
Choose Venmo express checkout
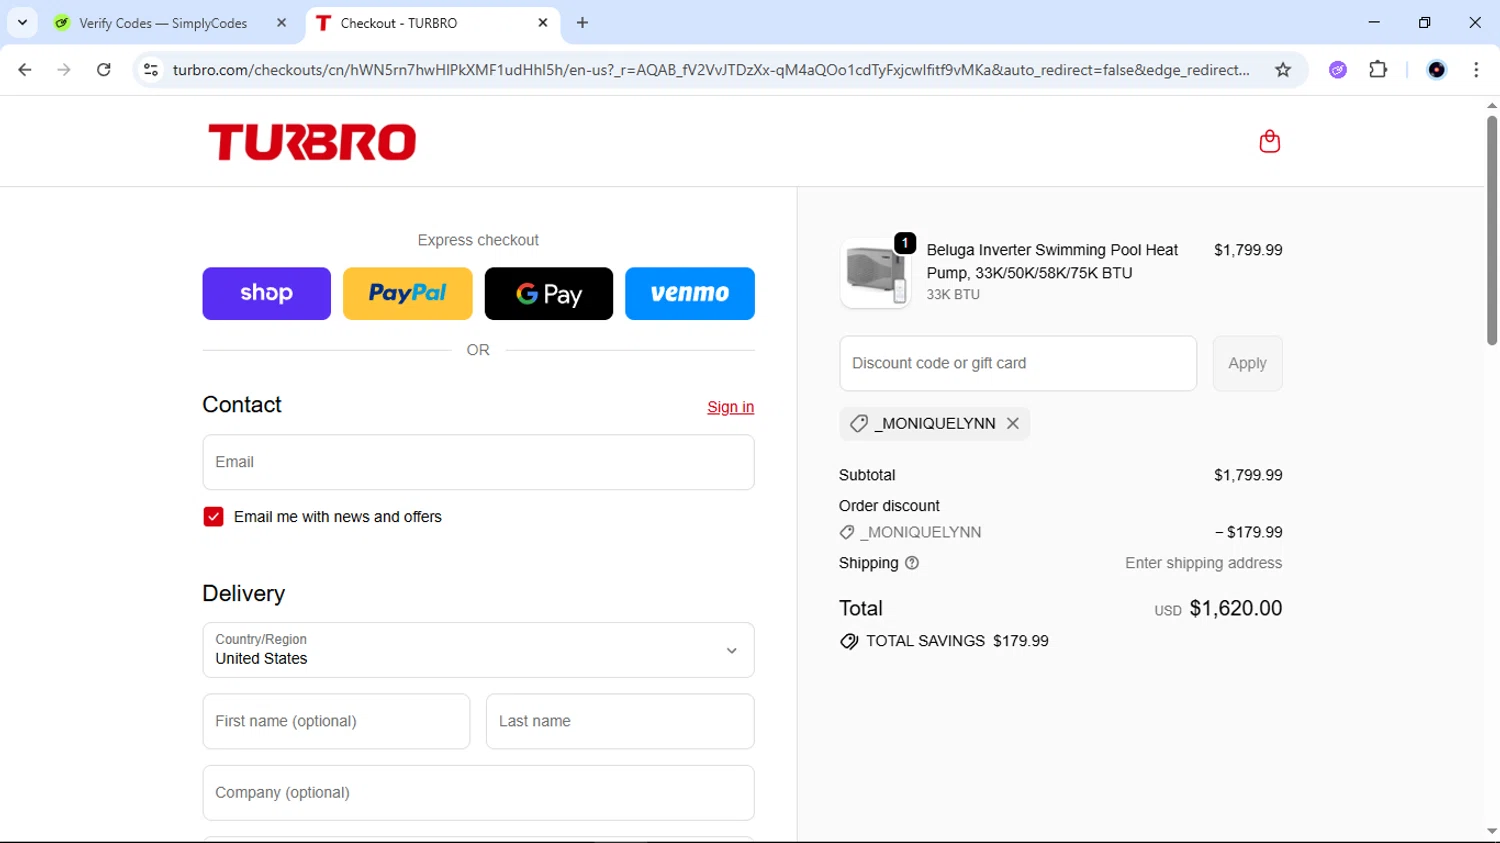point(690,293)
